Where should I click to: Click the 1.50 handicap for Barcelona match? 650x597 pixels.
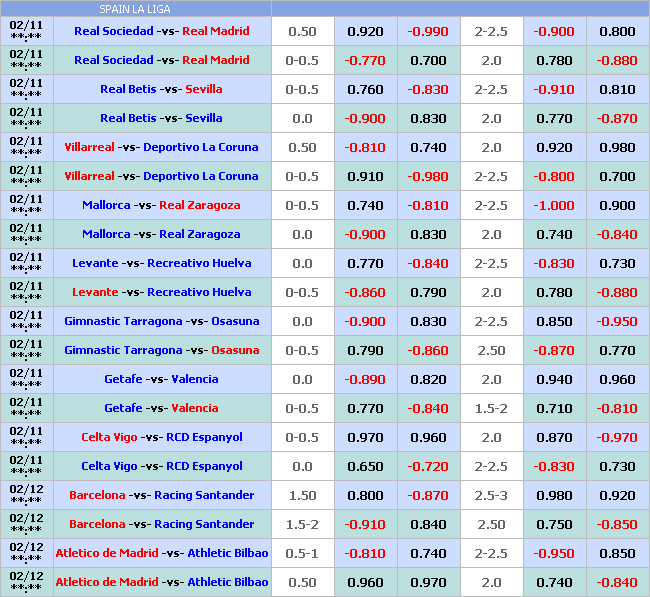(x=302, y=495)
